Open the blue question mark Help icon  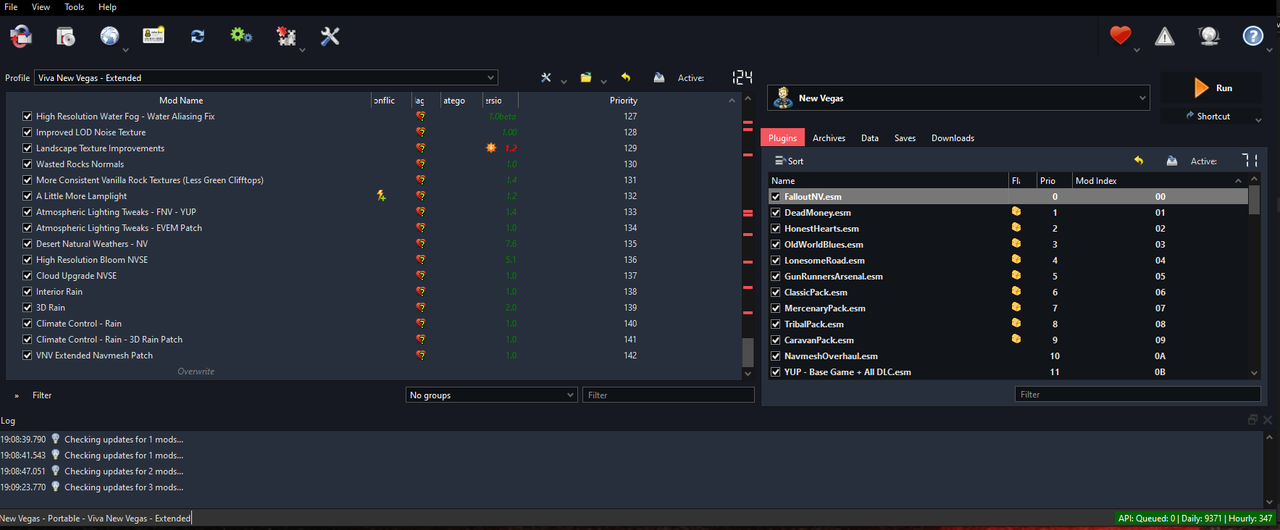(1253, 36)
